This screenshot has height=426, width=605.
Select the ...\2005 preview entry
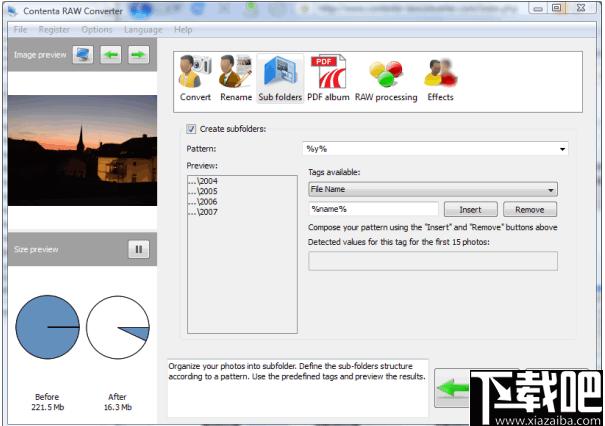tap(203, 191)
